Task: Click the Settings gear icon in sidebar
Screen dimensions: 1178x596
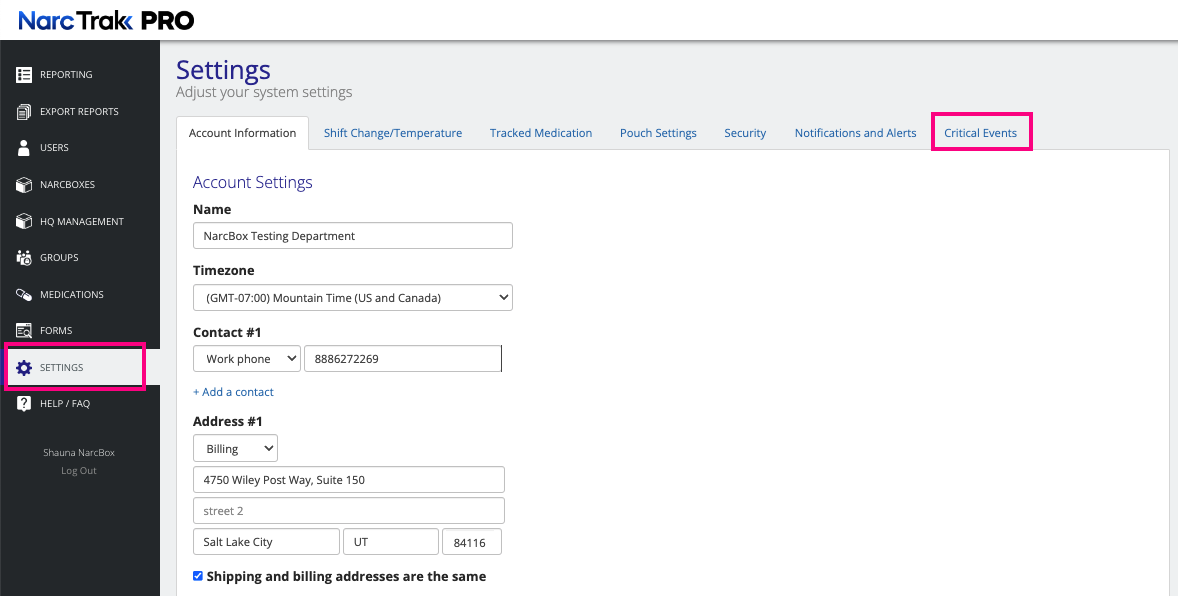Action: coord(24,368)
